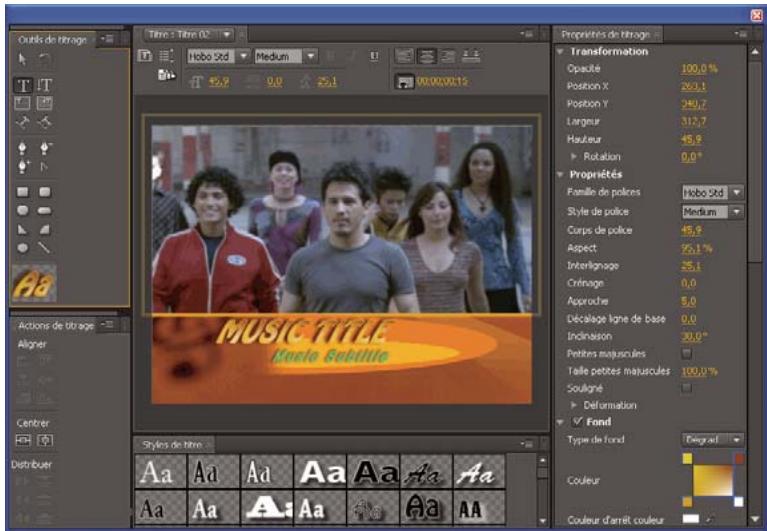The image size is (767, 531).
Task: Click the gradient Couleur preview box
Action: click(x=713, y=480)
